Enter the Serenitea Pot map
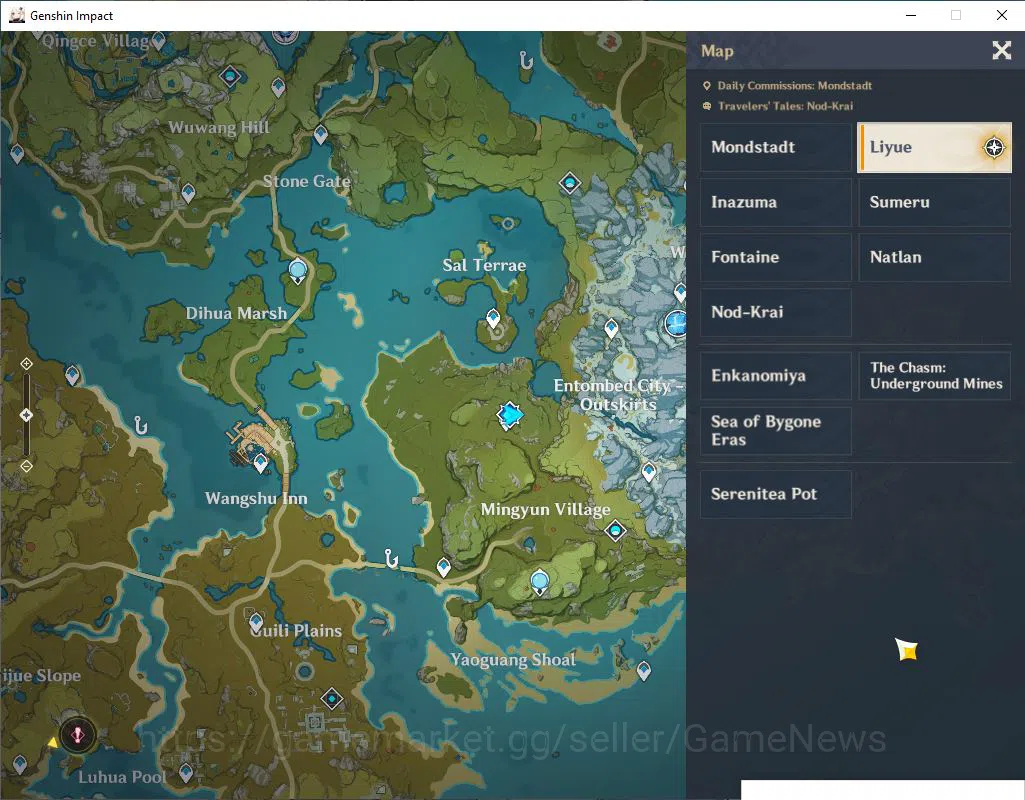This screenshot has height=800, width=1025. coord(776,494)
